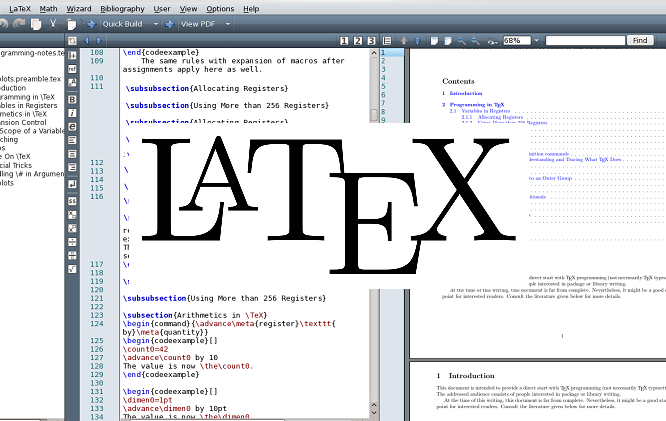Zoom out PDF with second magnifier

pyautogui.click(x=475, y=41)
